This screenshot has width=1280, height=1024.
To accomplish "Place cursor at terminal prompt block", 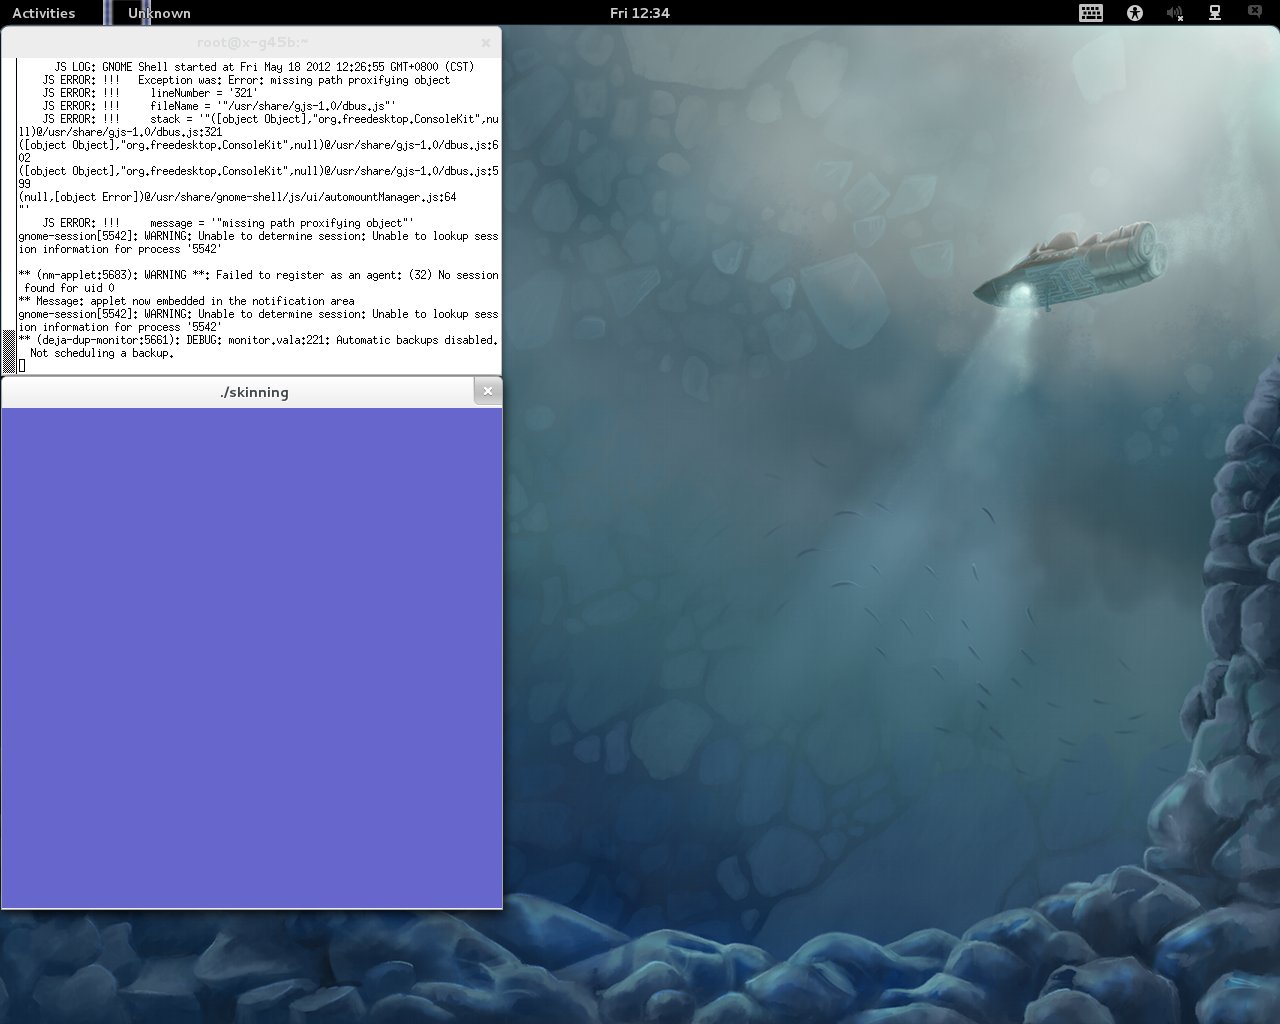I will click(x=22, y=366).
